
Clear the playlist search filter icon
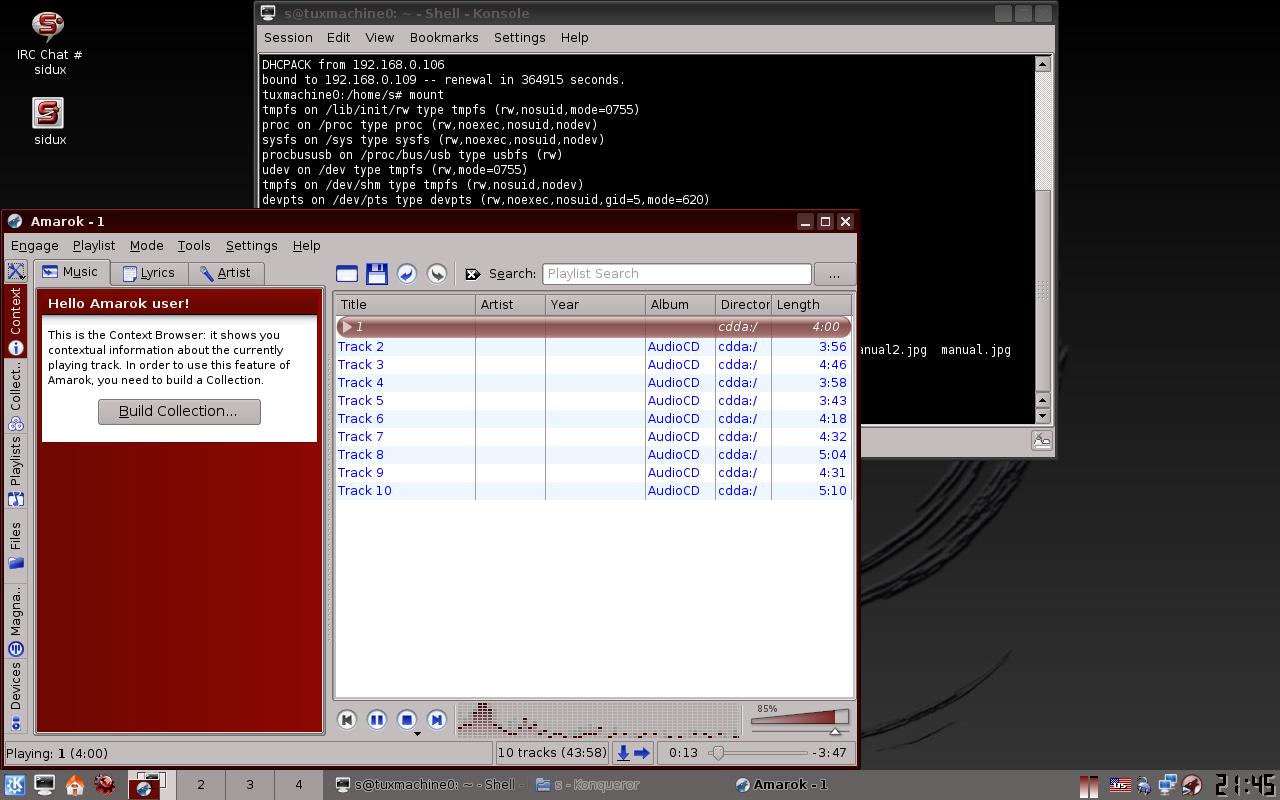[473, 274]
